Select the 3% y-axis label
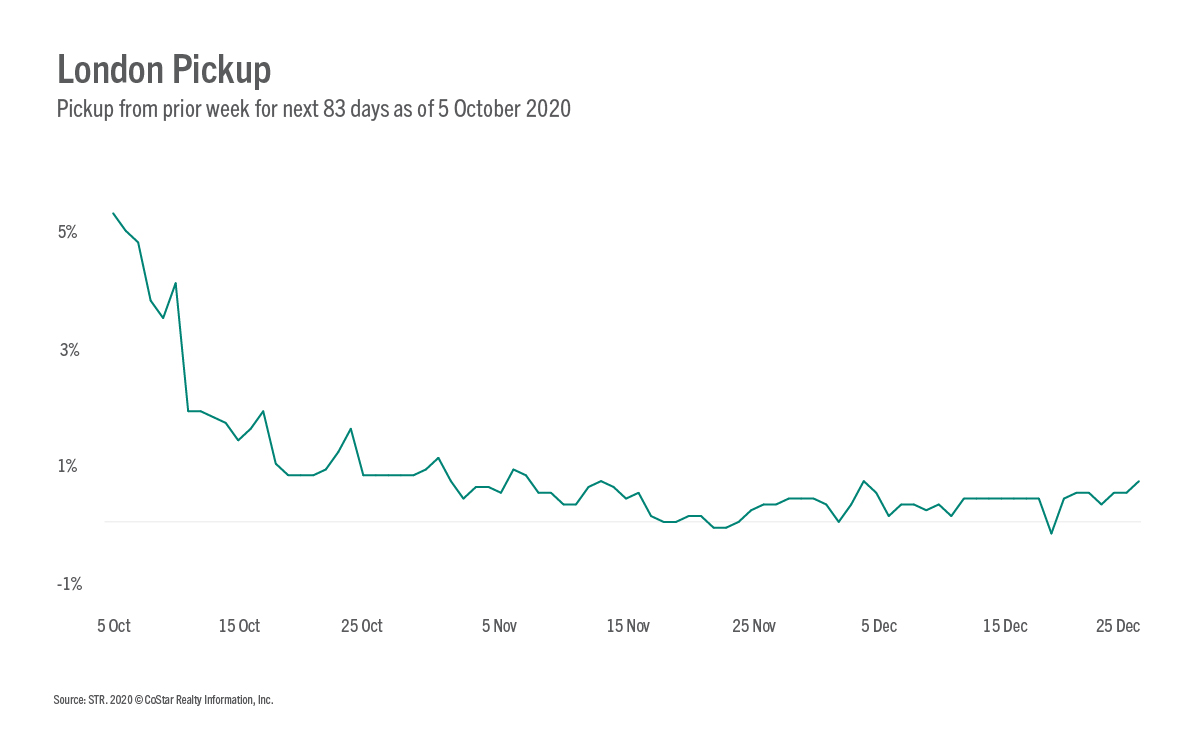1200x746 pixels. [x=68, y=350]
